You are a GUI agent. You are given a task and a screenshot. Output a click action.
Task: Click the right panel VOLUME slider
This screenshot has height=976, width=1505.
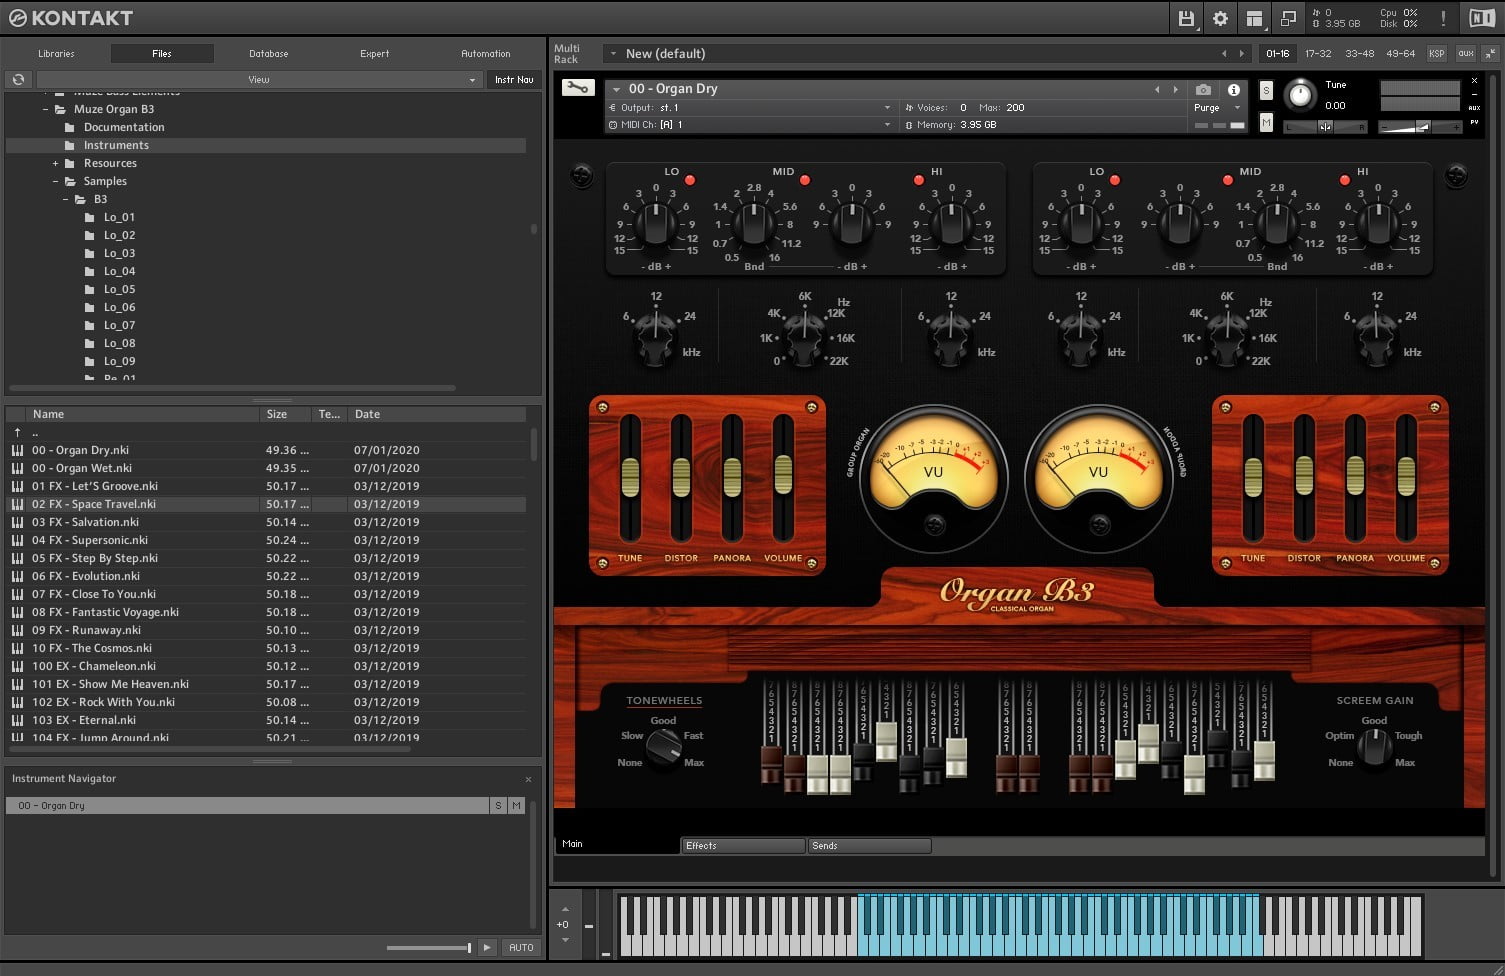coord(1406,478)
